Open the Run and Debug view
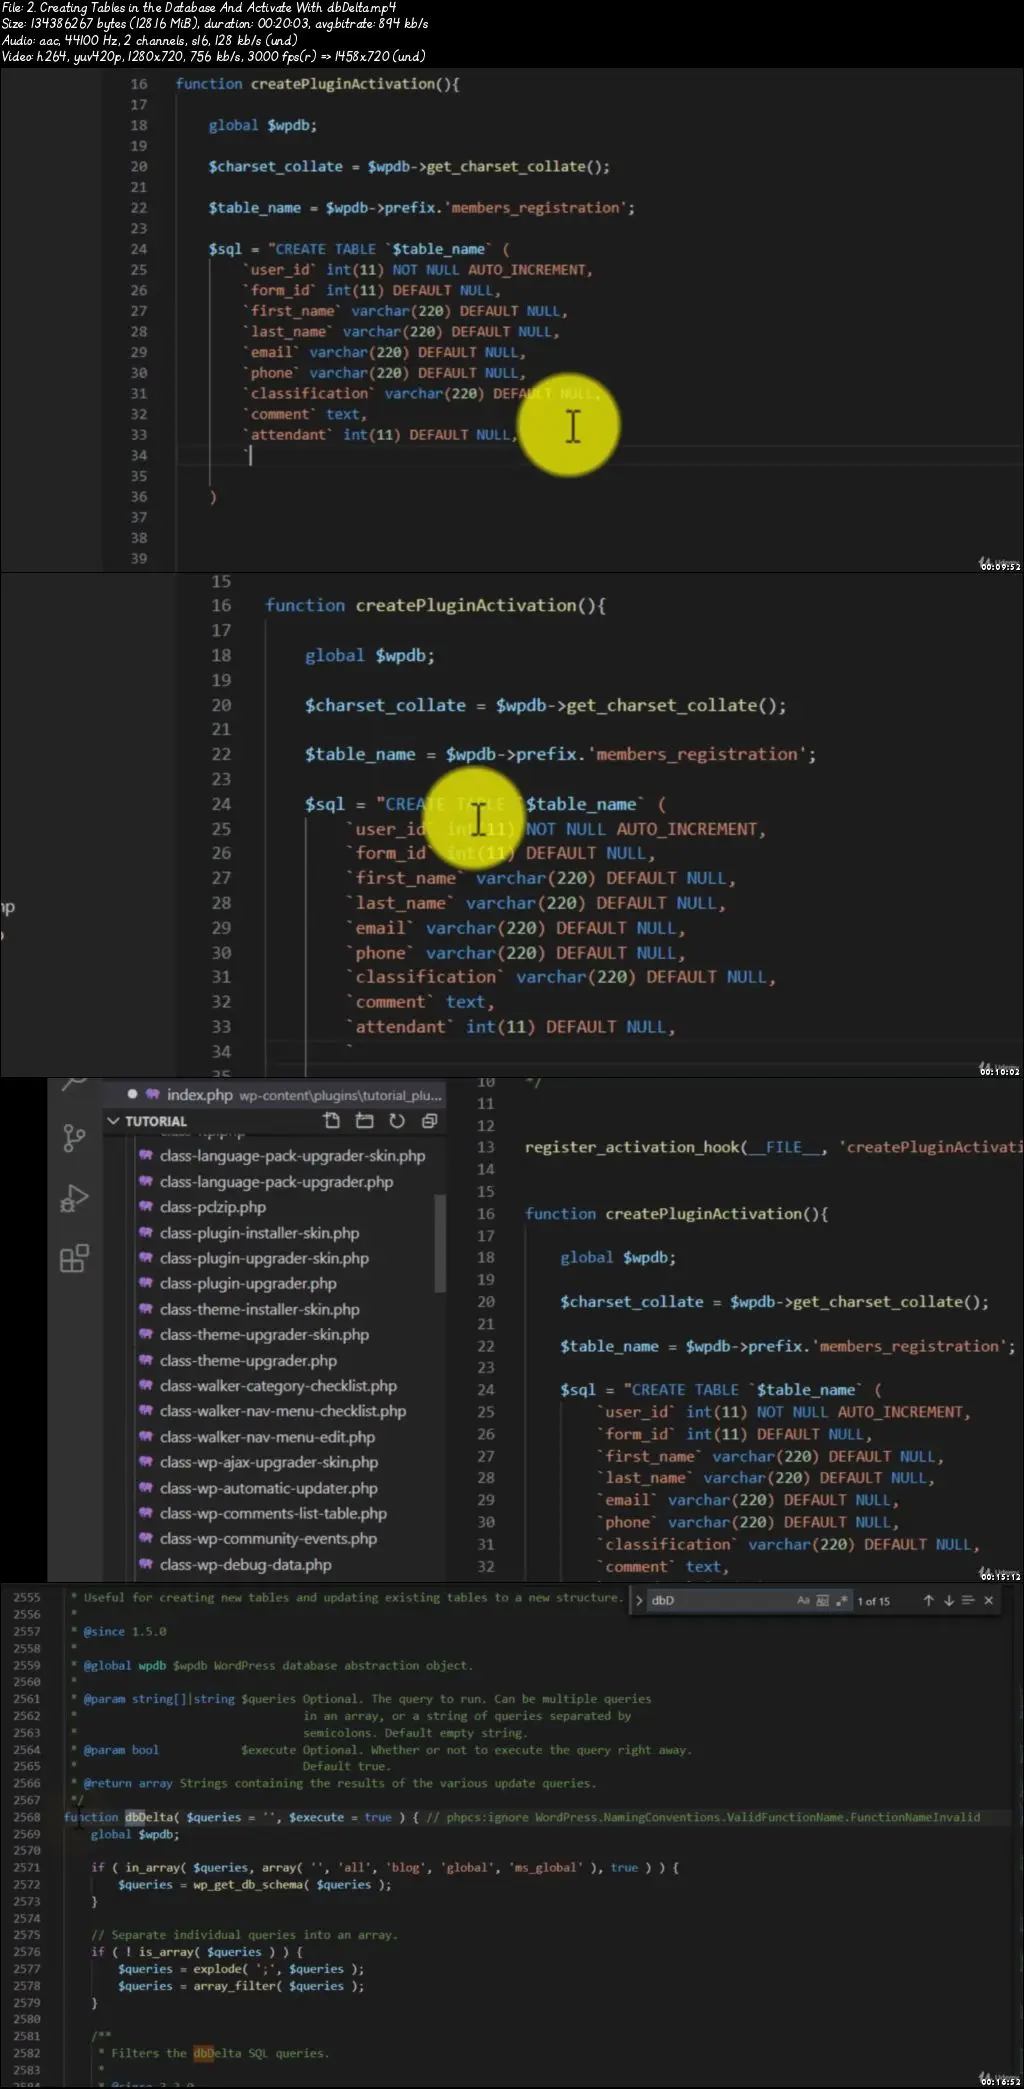The height and width of the screenshot is (2089, 1024). click(x=74, y=1198)
